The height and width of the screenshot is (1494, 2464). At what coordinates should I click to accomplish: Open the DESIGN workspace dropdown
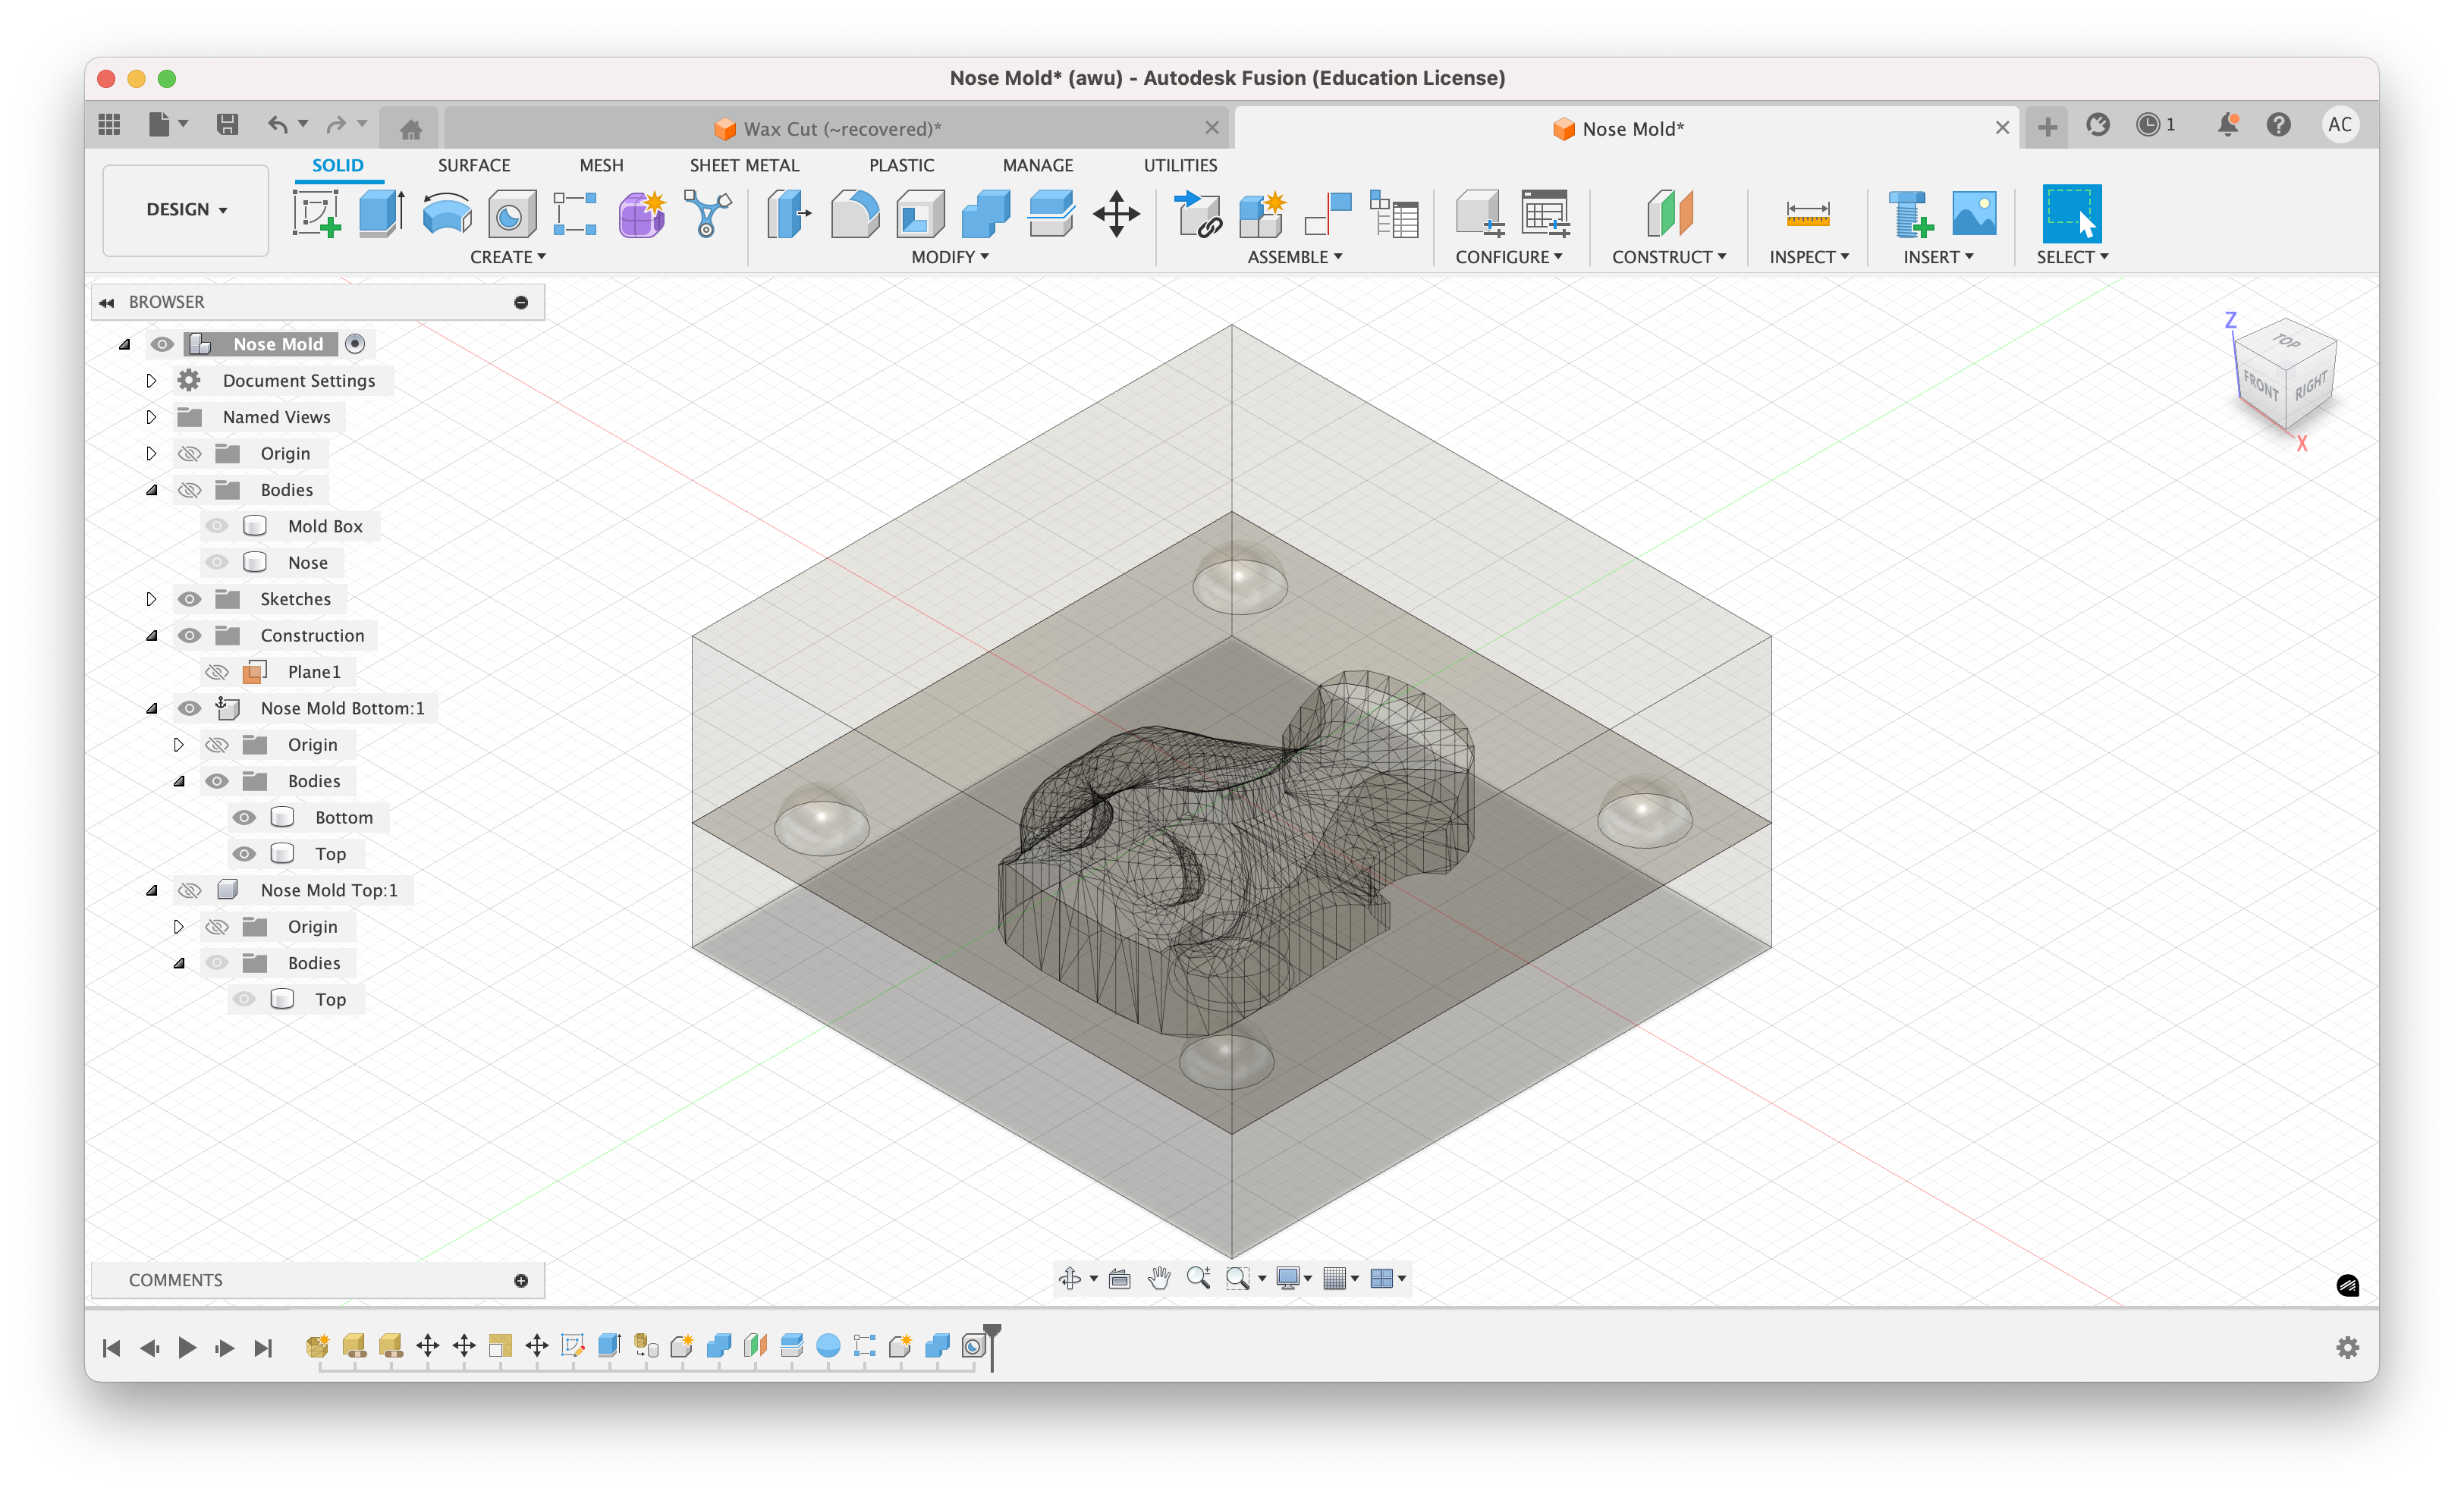click(x=185, y=210)
